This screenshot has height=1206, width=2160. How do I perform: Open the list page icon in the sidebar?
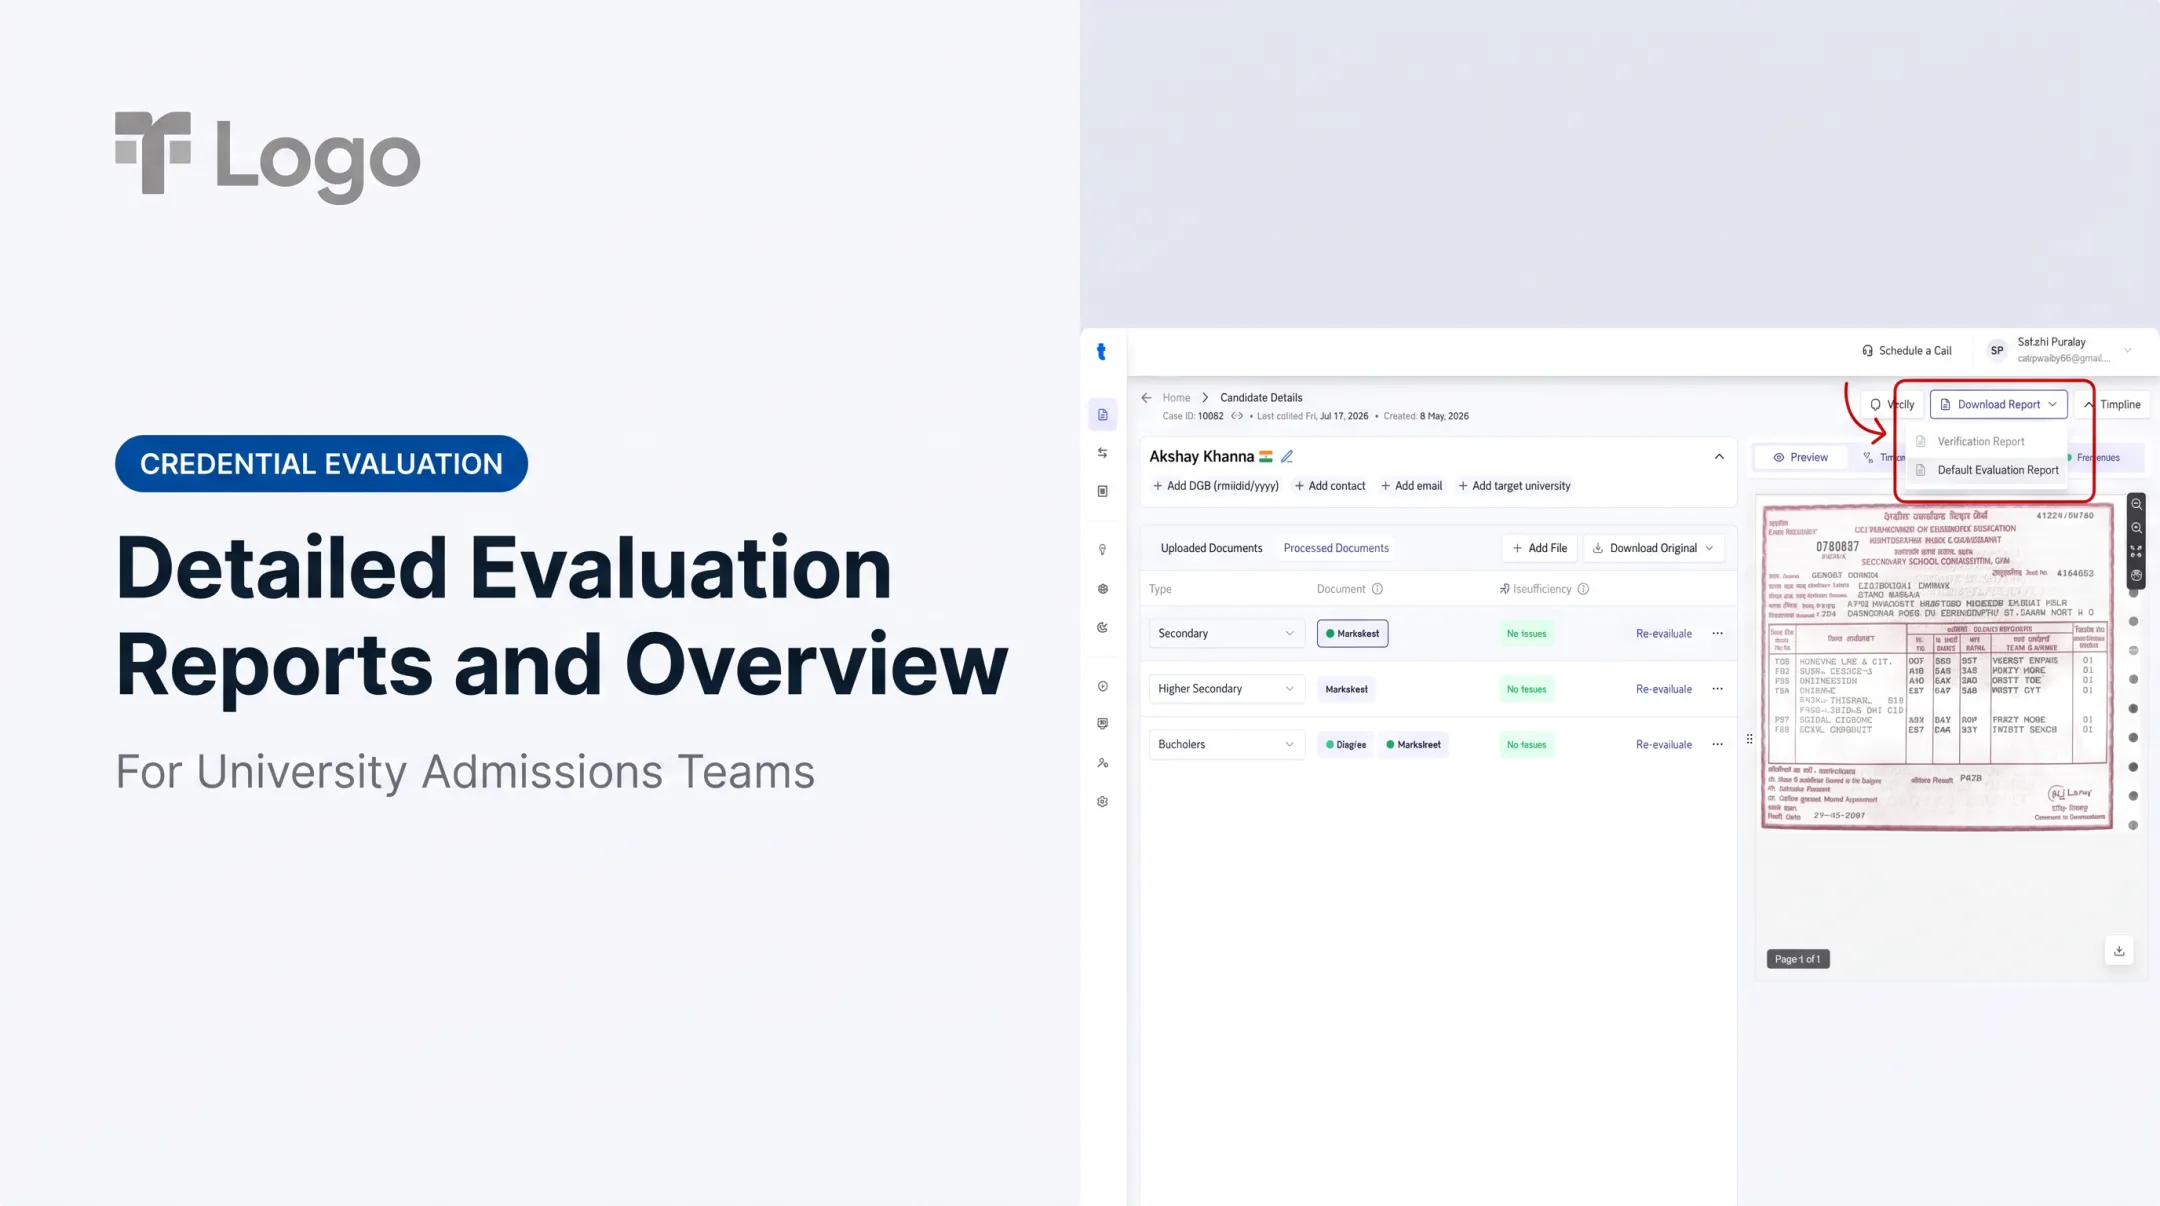point(1102,491)
